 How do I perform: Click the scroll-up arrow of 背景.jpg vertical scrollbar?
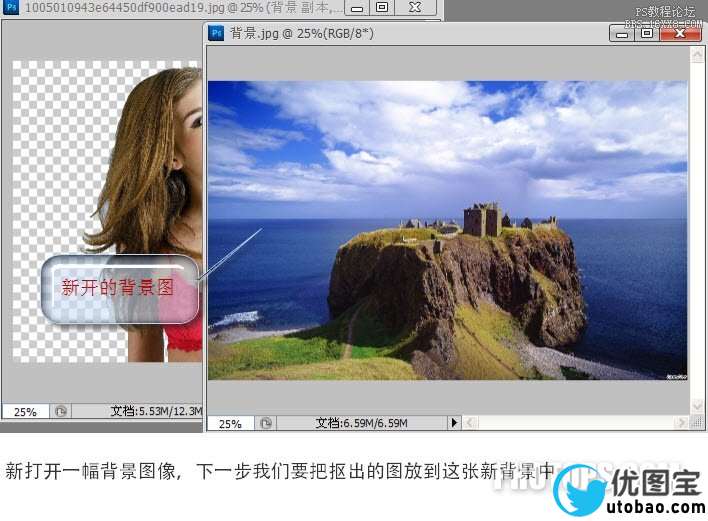(x=697, y=55)
